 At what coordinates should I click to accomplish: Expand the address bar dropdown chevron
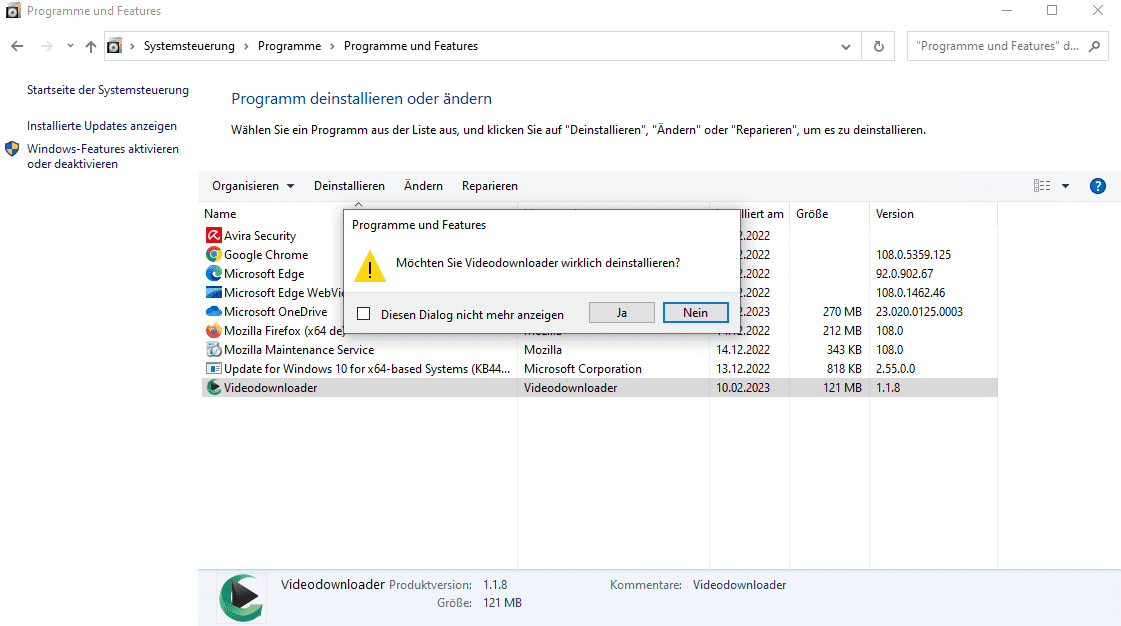tap(845, 45)
